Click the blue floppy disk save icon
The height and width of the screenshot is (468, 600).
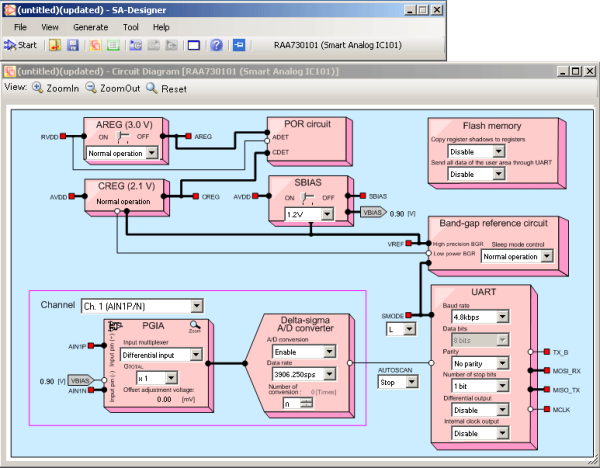73,45
